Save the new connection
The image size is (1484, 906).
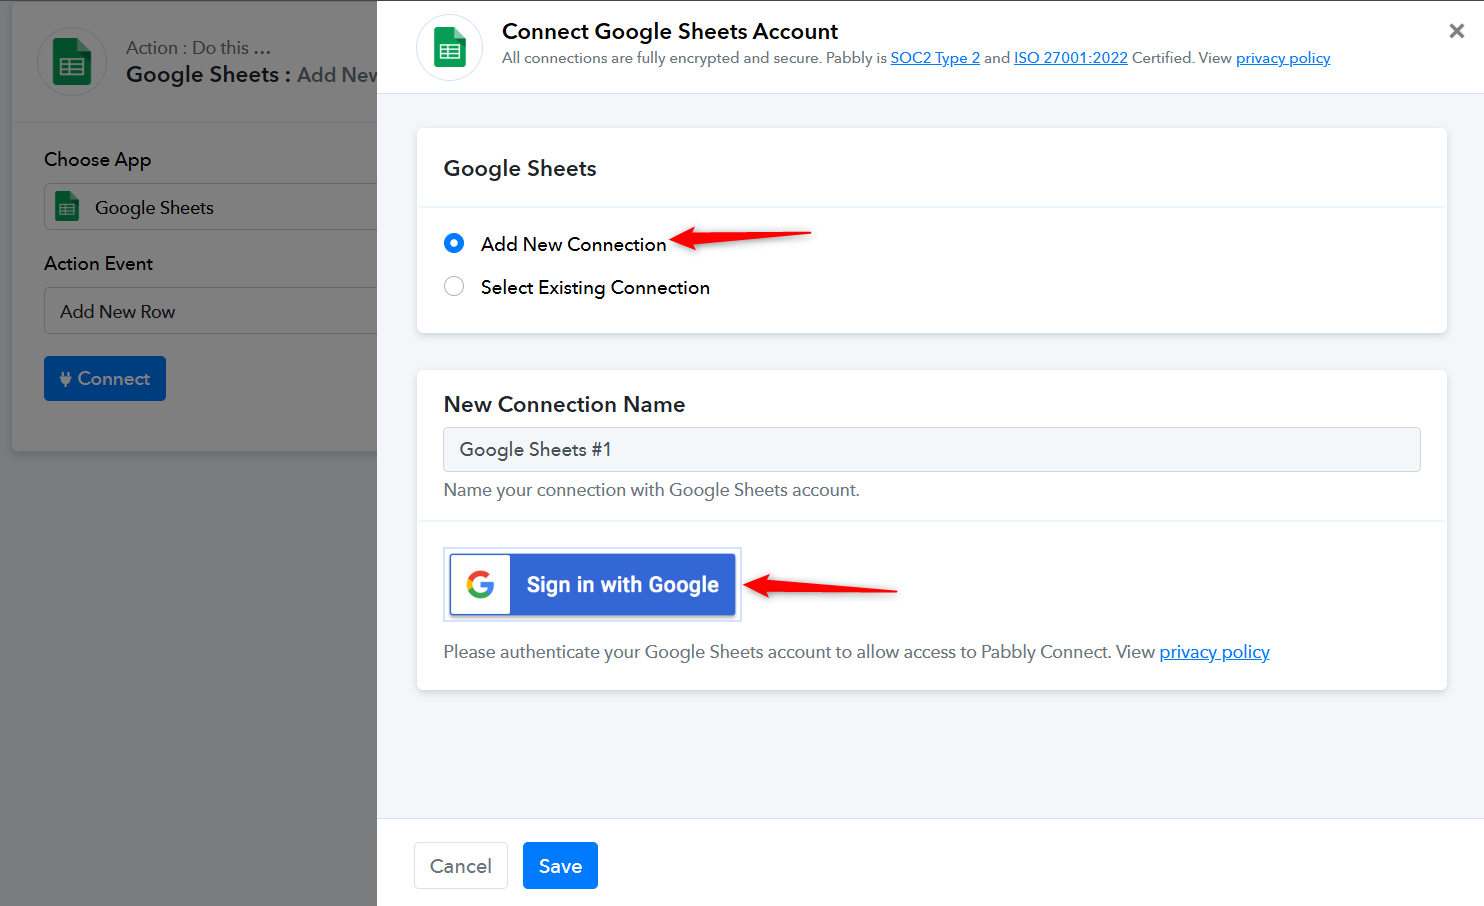[x=560, y=866]
